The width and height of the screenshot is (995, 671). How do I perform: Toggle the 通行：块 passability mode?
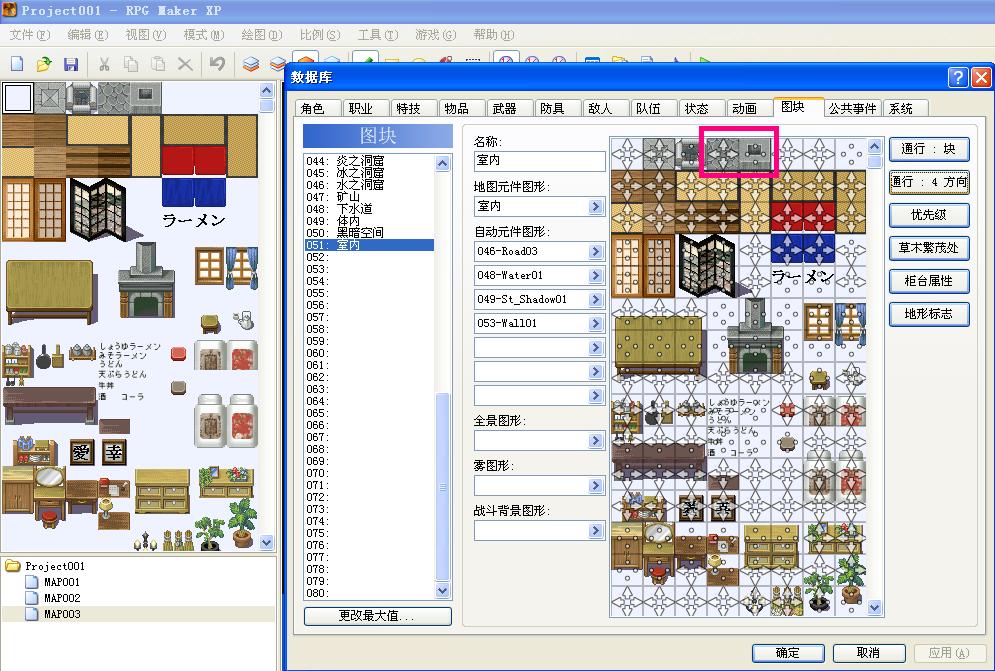point(928,149)
